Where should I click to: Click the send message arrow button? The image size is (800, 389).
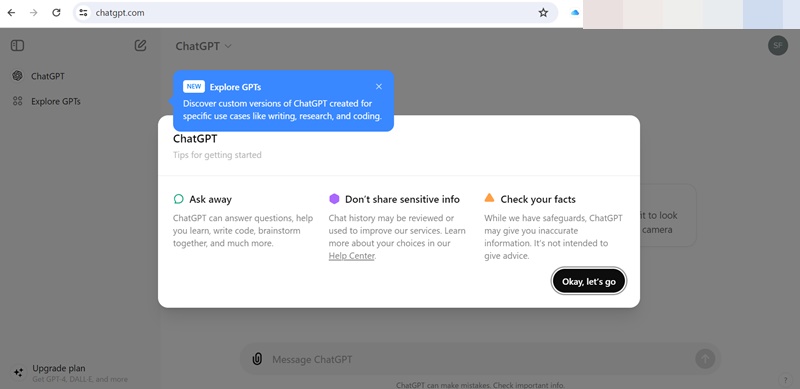(705, 359)
